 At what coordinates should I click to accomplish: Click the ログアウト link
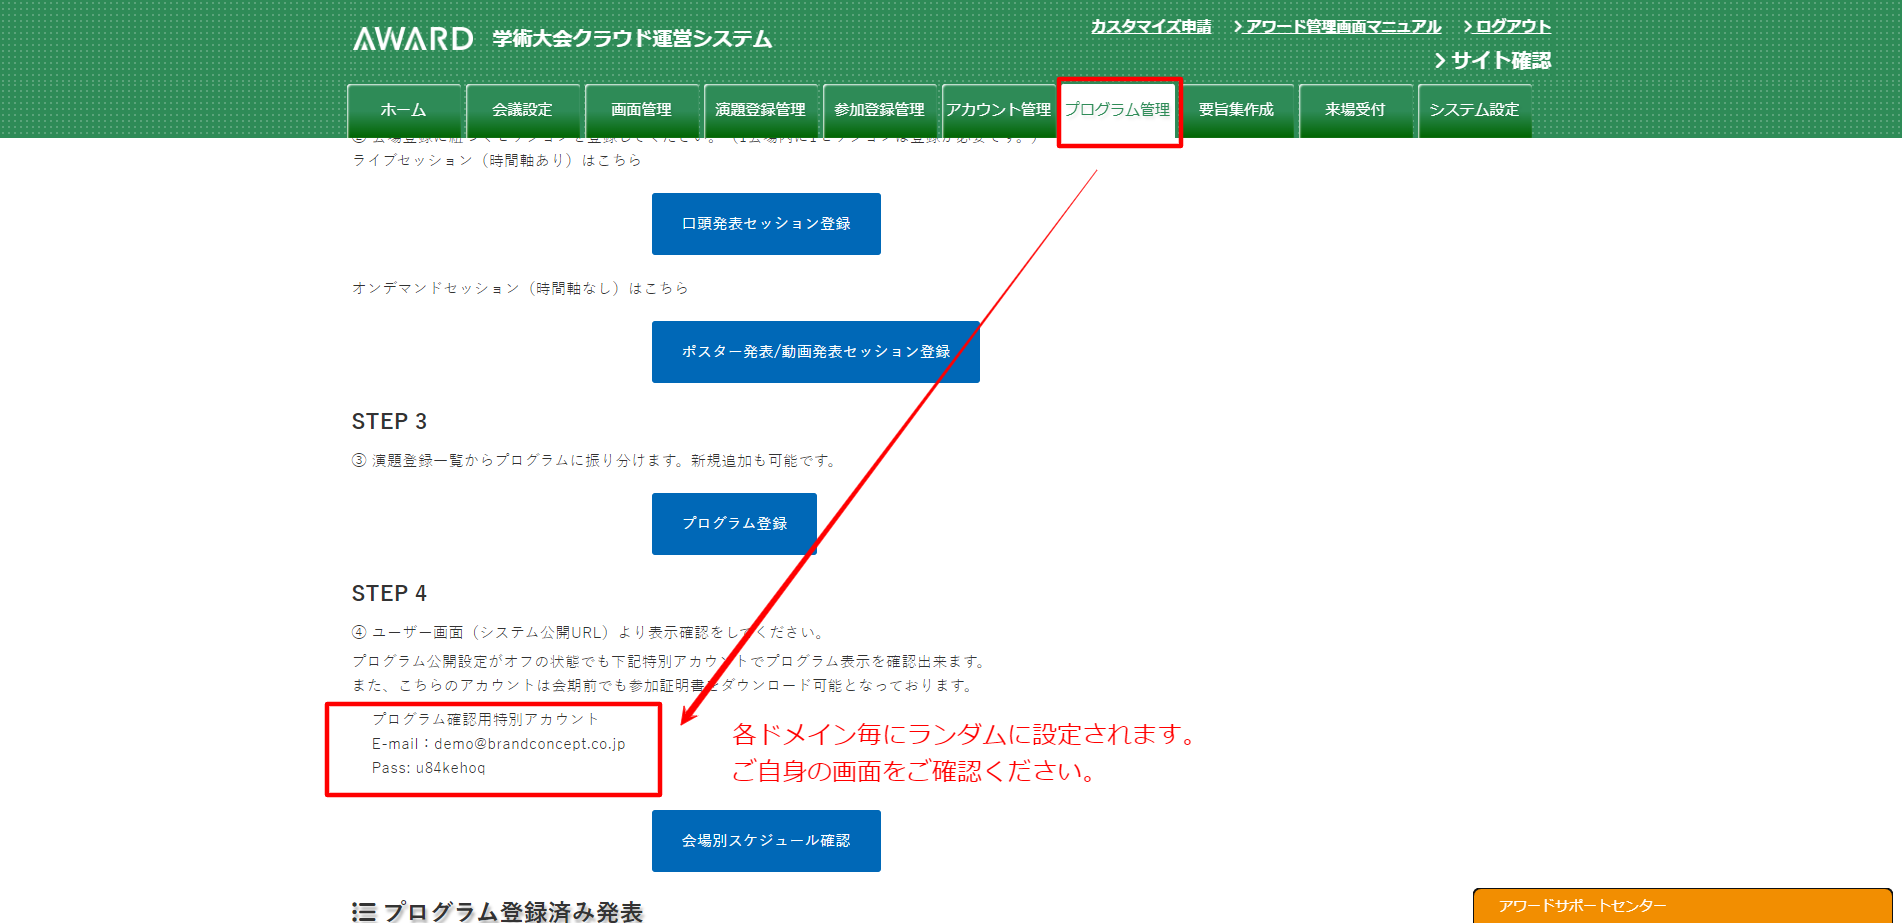pos(1513,27)
